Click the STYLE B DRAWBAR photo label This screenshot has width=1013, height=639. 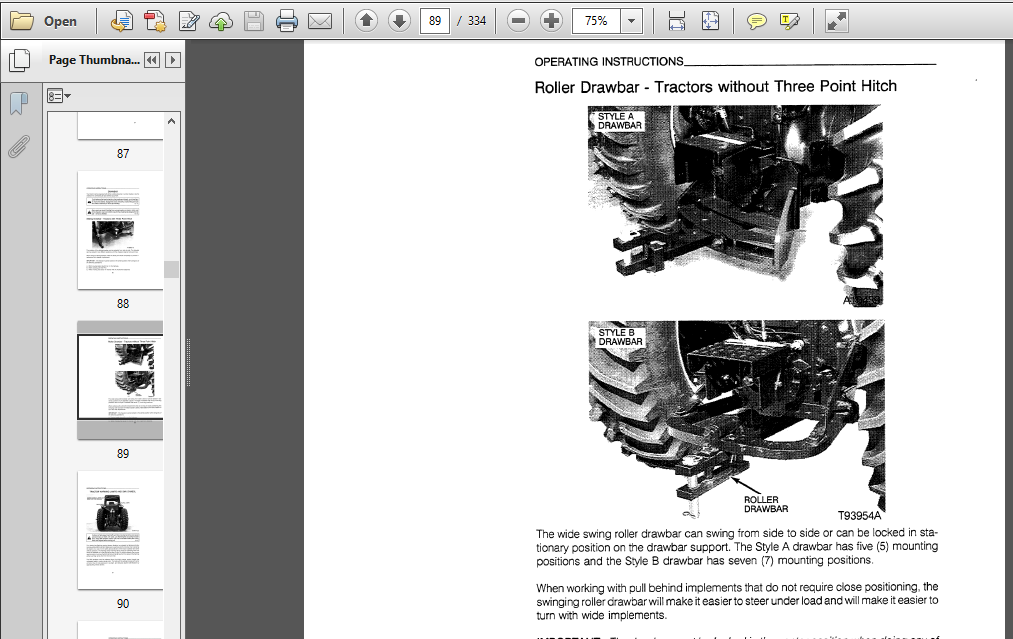tap(620, 337)
